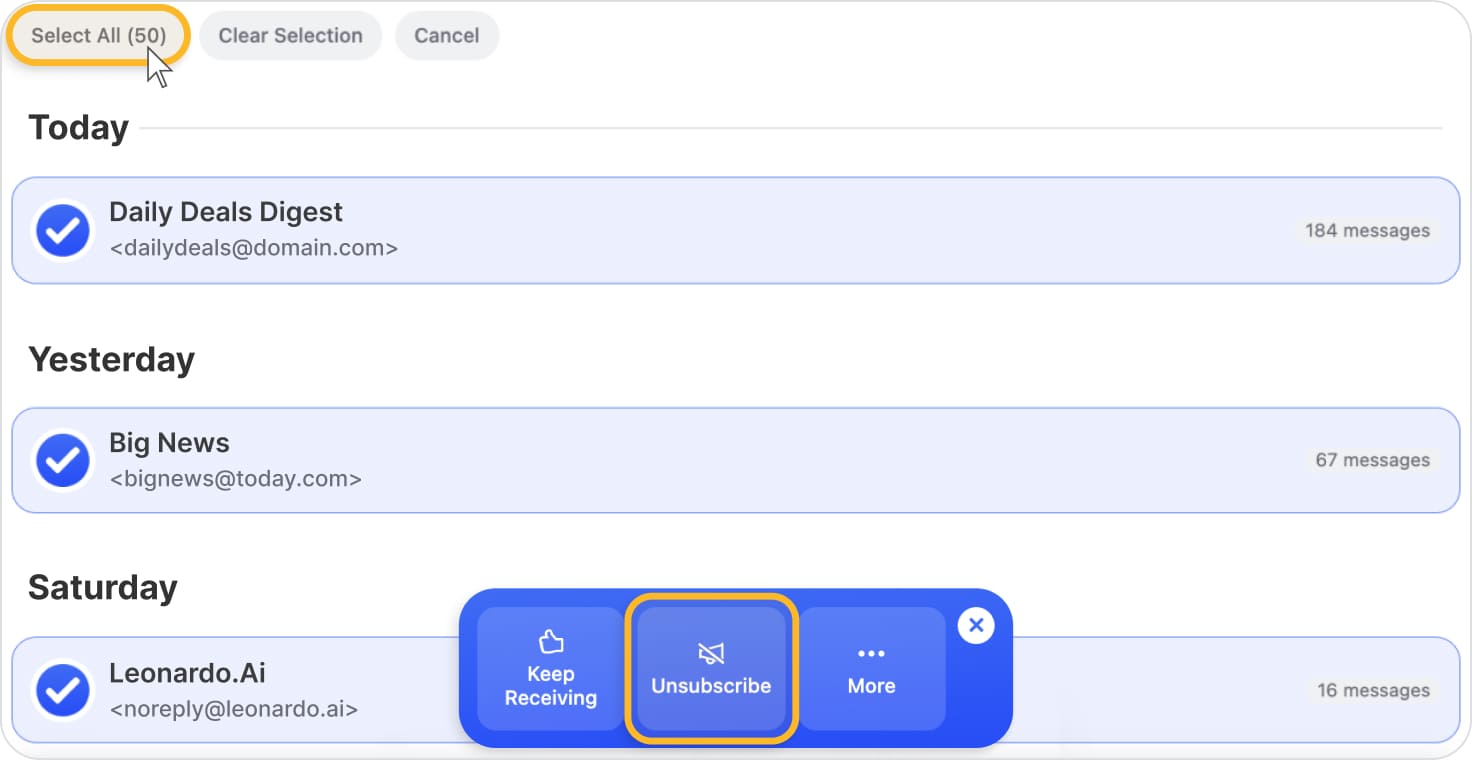Click the checkmark icon beside Big News
This screenshot has width=1472, height=760.
coord(62,460)
